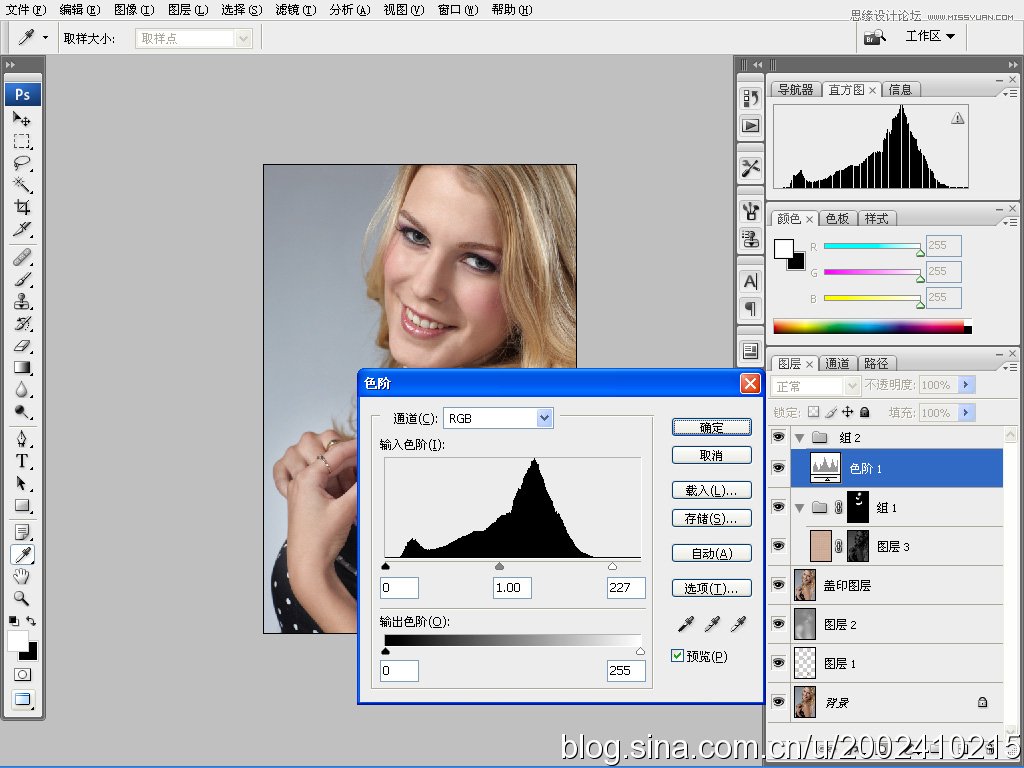
Task: Click the 存储 button
Action: tap(712, 518)
